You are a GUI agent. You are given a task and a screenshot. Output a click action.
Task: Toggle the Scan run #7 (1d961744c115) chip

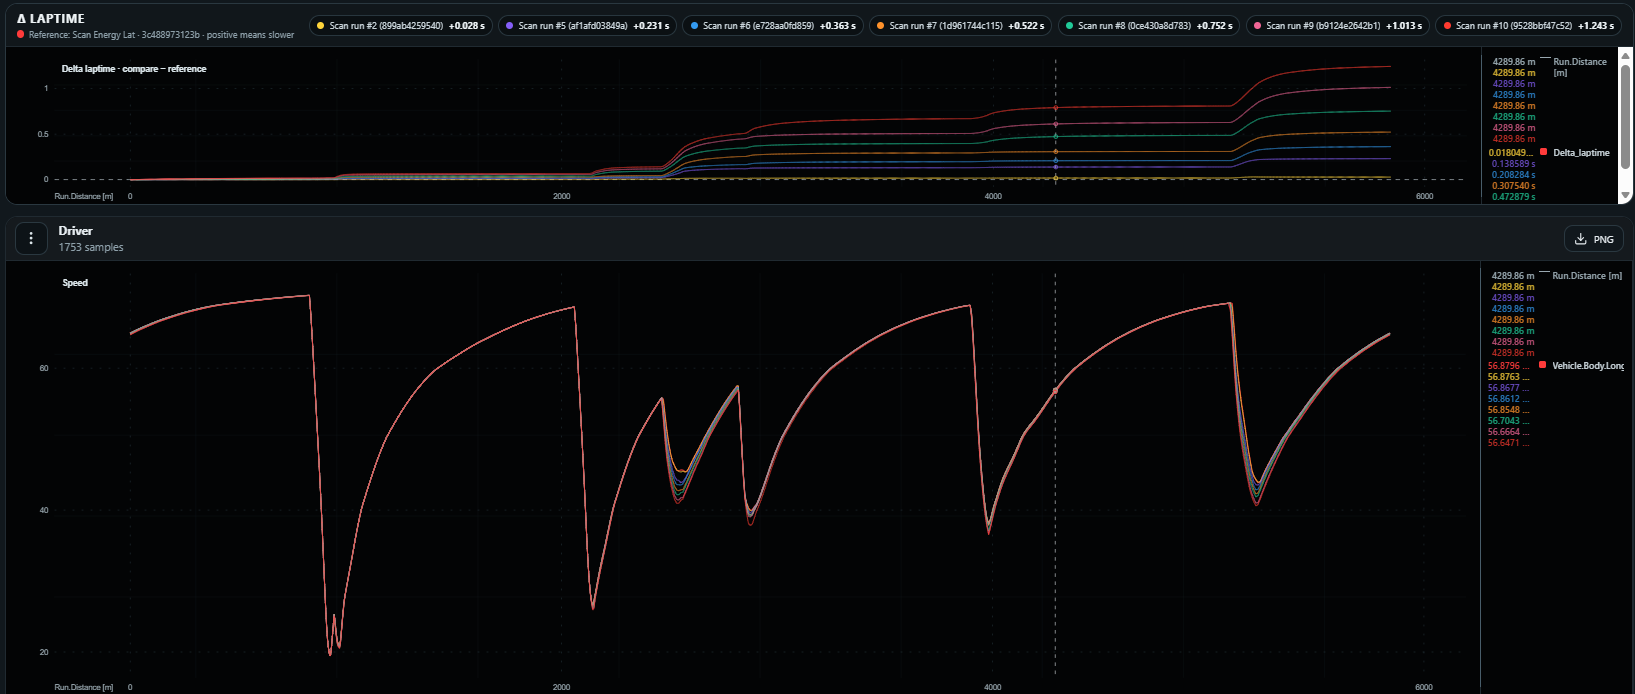click(960, 26)
